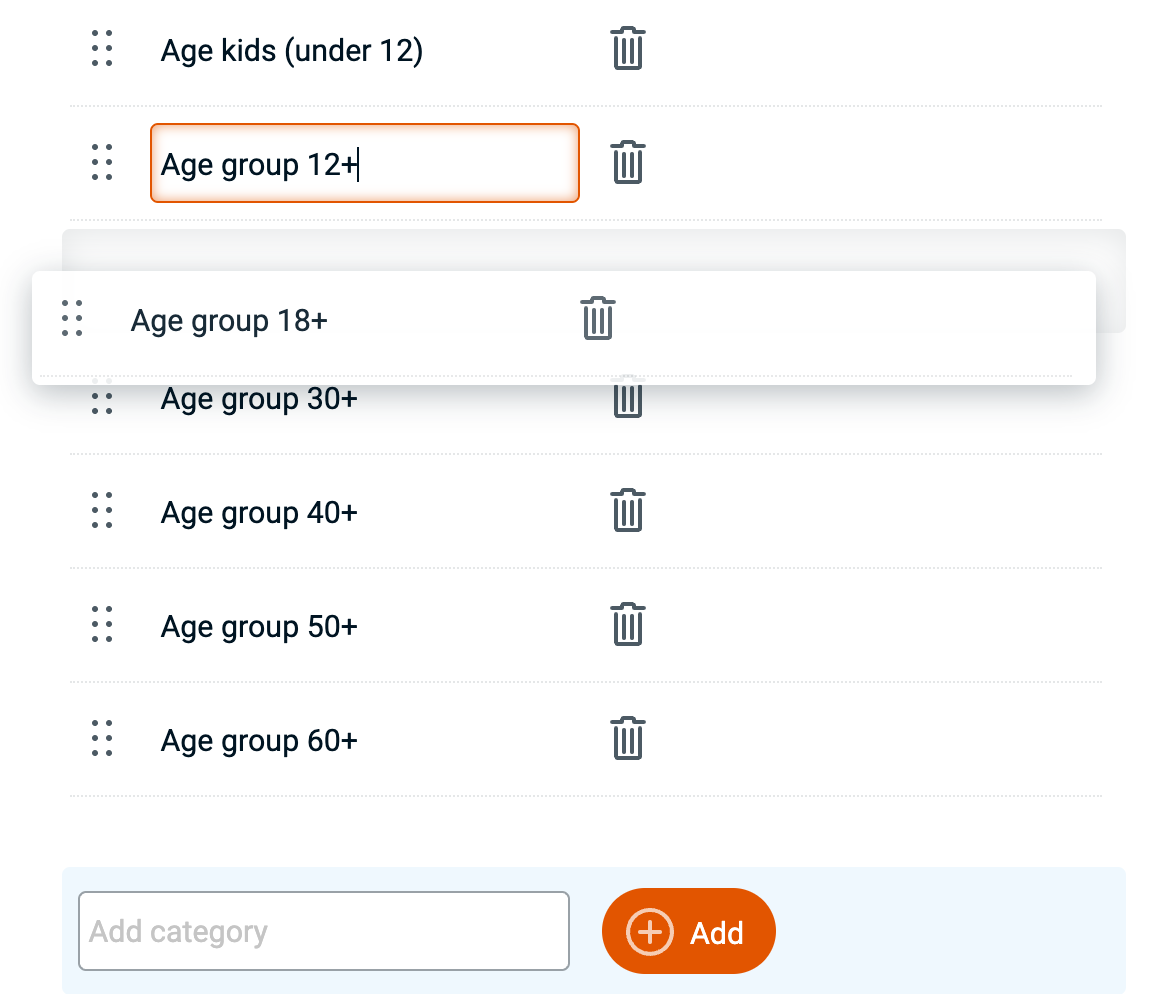Delete the Age kids (under 12) category

[627, 49]
